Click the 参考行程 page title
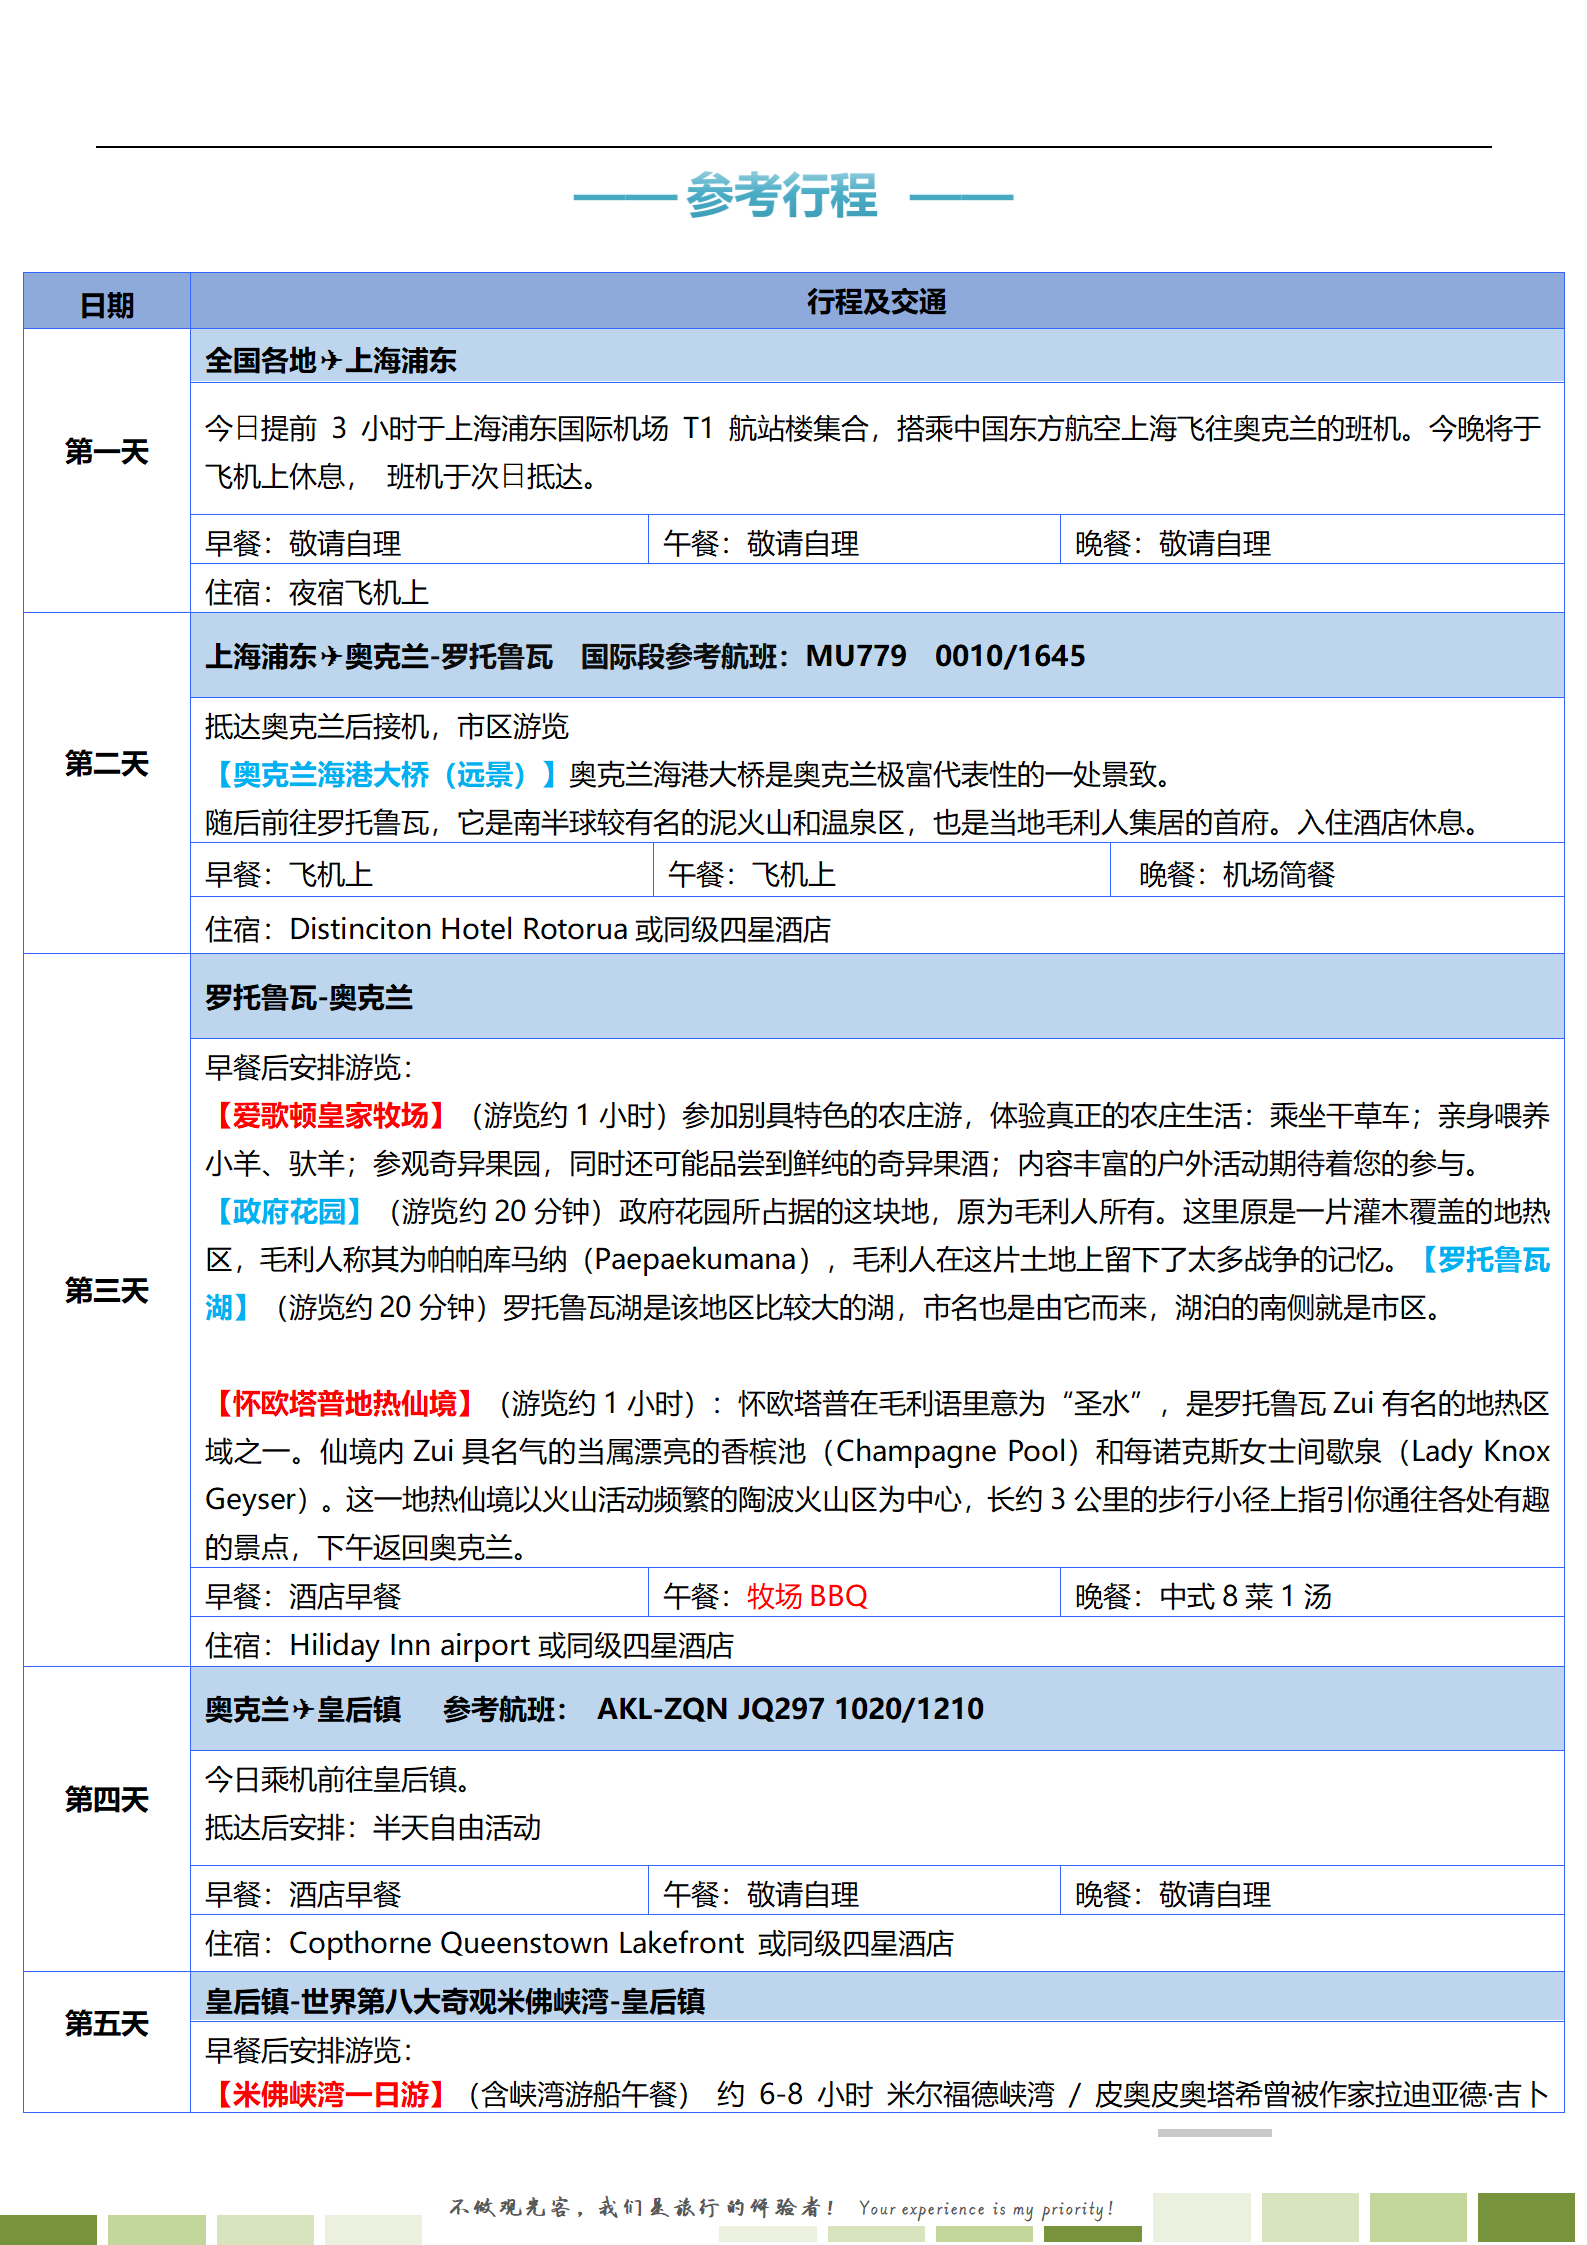Image resolution: width=1587 pixels, height=2245 pixels. pos(781,196)
